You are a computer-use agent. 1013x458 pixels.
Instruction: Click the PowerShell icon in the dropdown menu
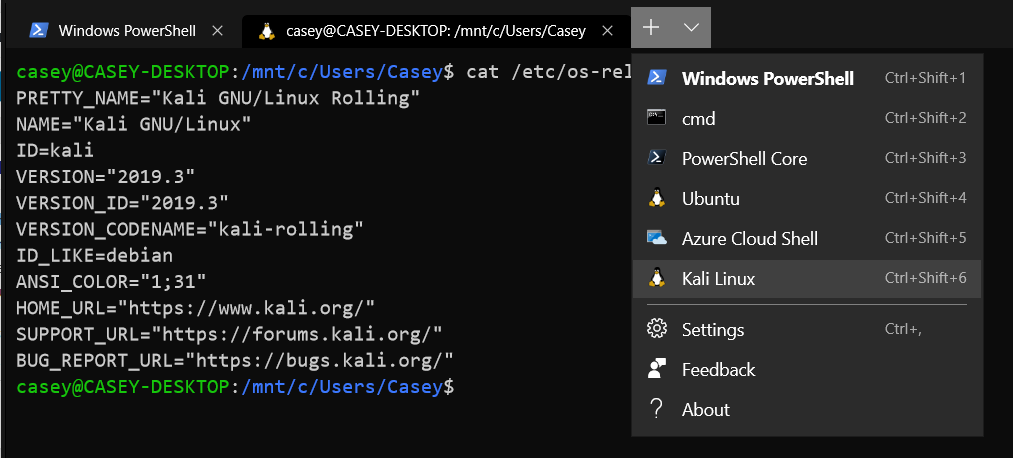point(657,78)
